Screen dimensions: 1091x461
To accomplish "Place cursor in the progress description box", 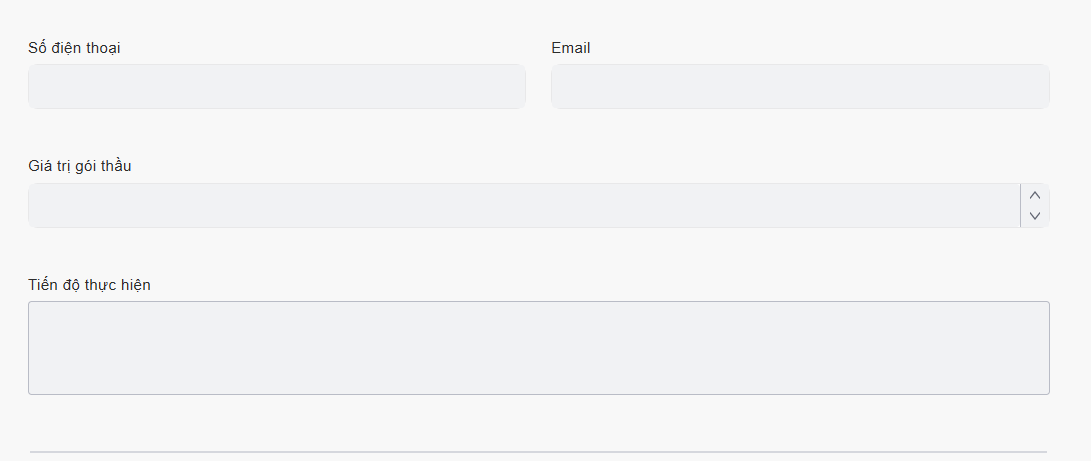I will coord(539,348).
